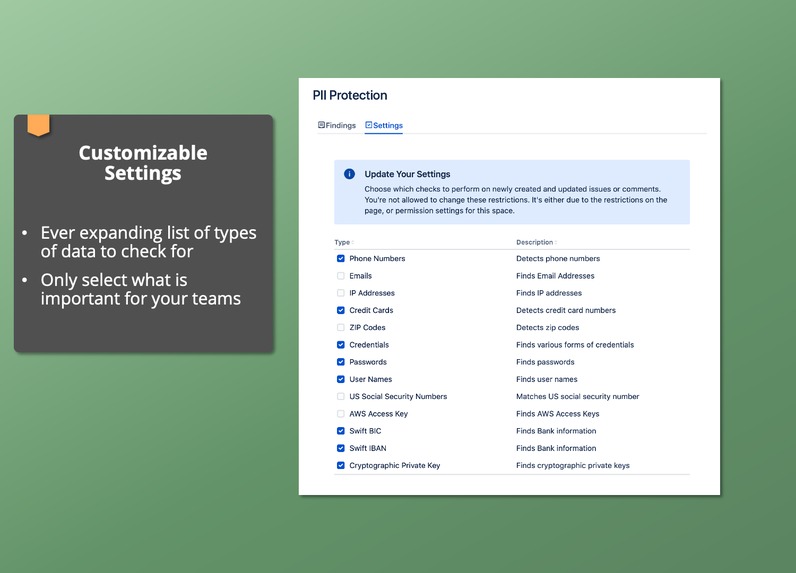Click the info icon in Update Your Settings
796x573 pixels.
tap(349, 174)
